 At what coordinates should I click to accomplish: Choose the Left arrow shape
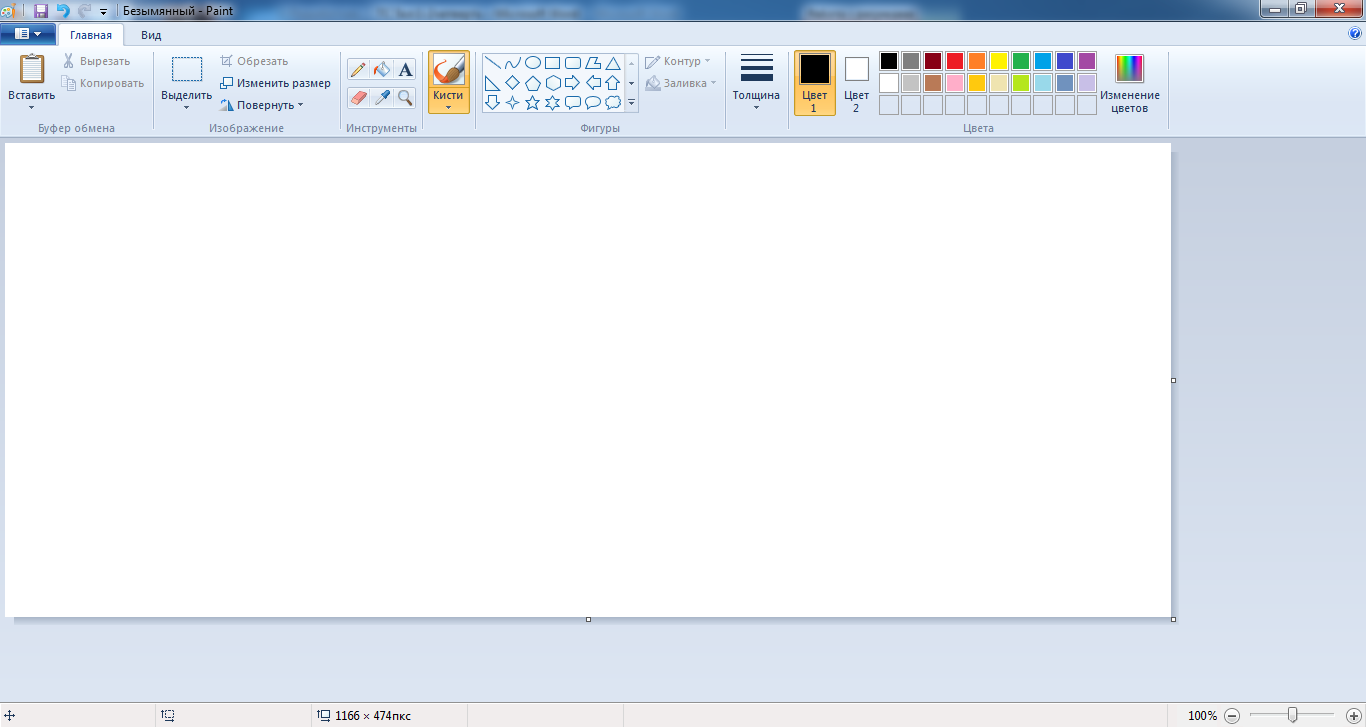click(x=593, y=83)
